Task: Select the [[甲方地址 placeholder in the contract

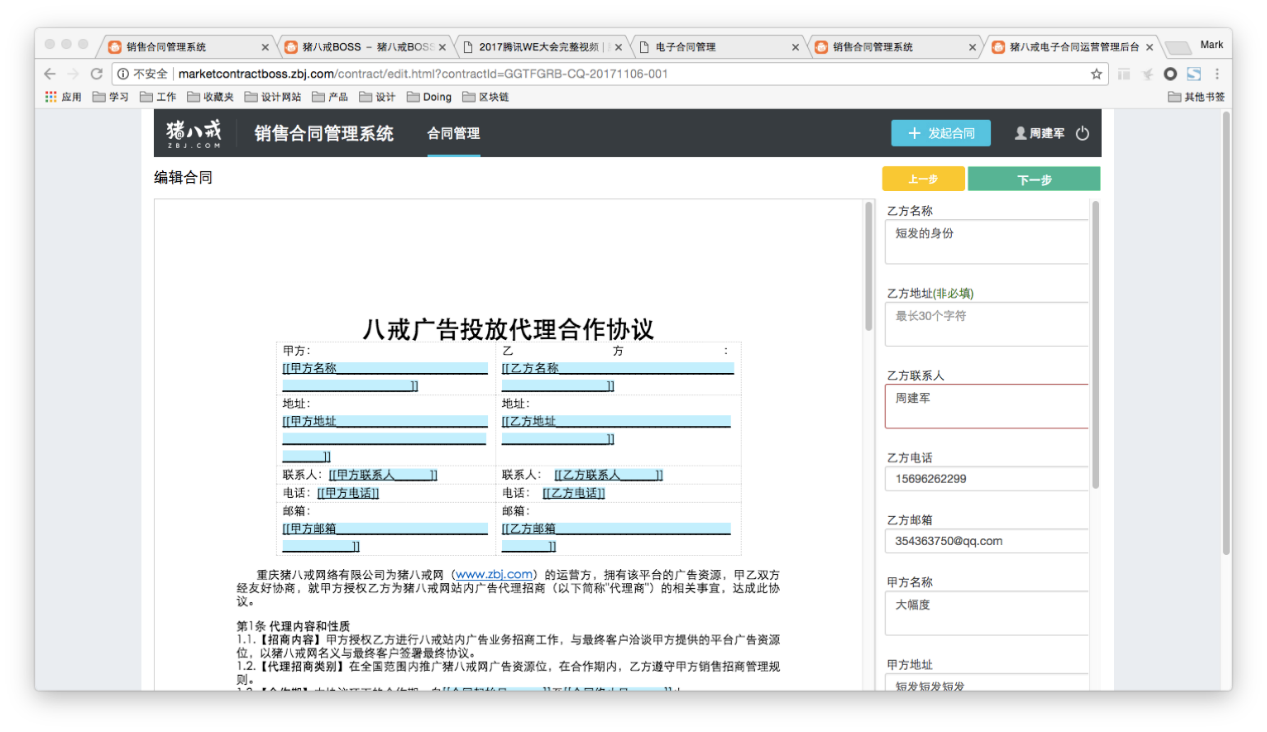Action: [385, 438]
